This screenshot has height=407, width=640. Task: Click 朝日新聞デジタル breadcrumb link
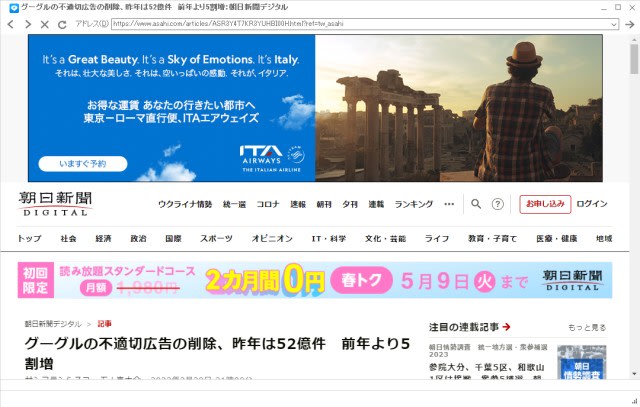pos(53,324)
